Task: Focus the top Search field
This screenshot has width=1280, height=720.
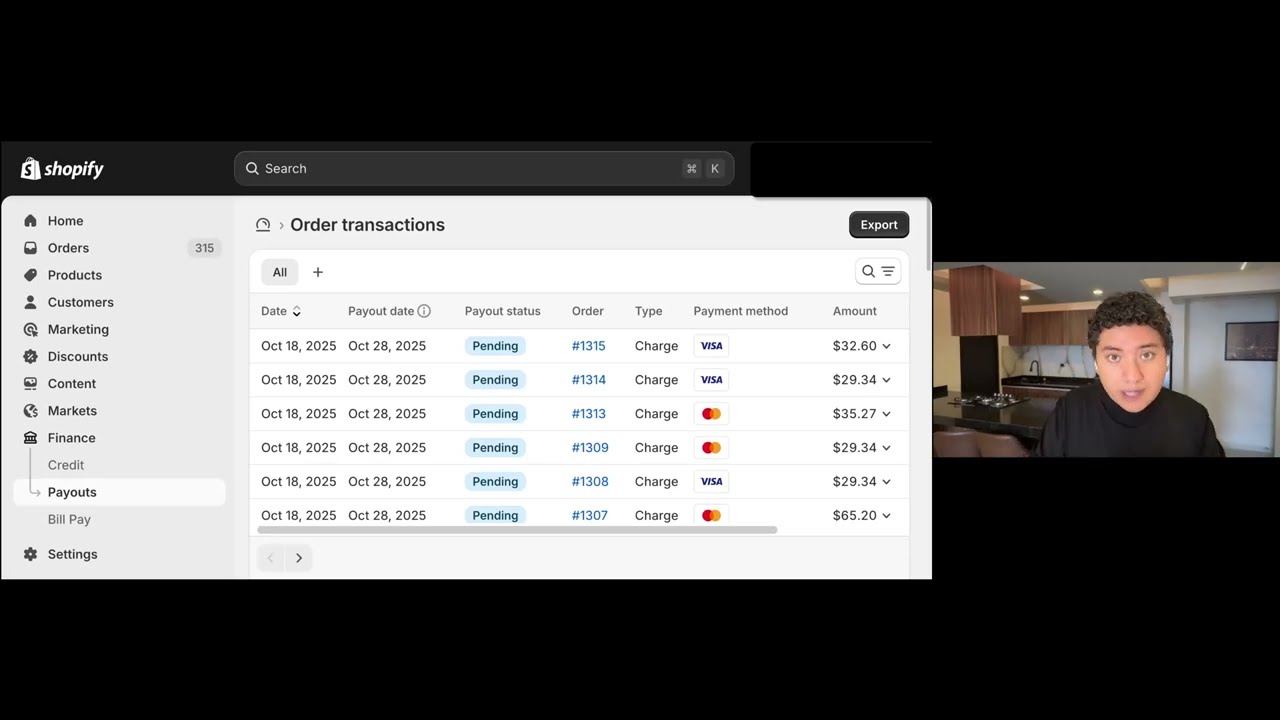Action: (484, 169)
